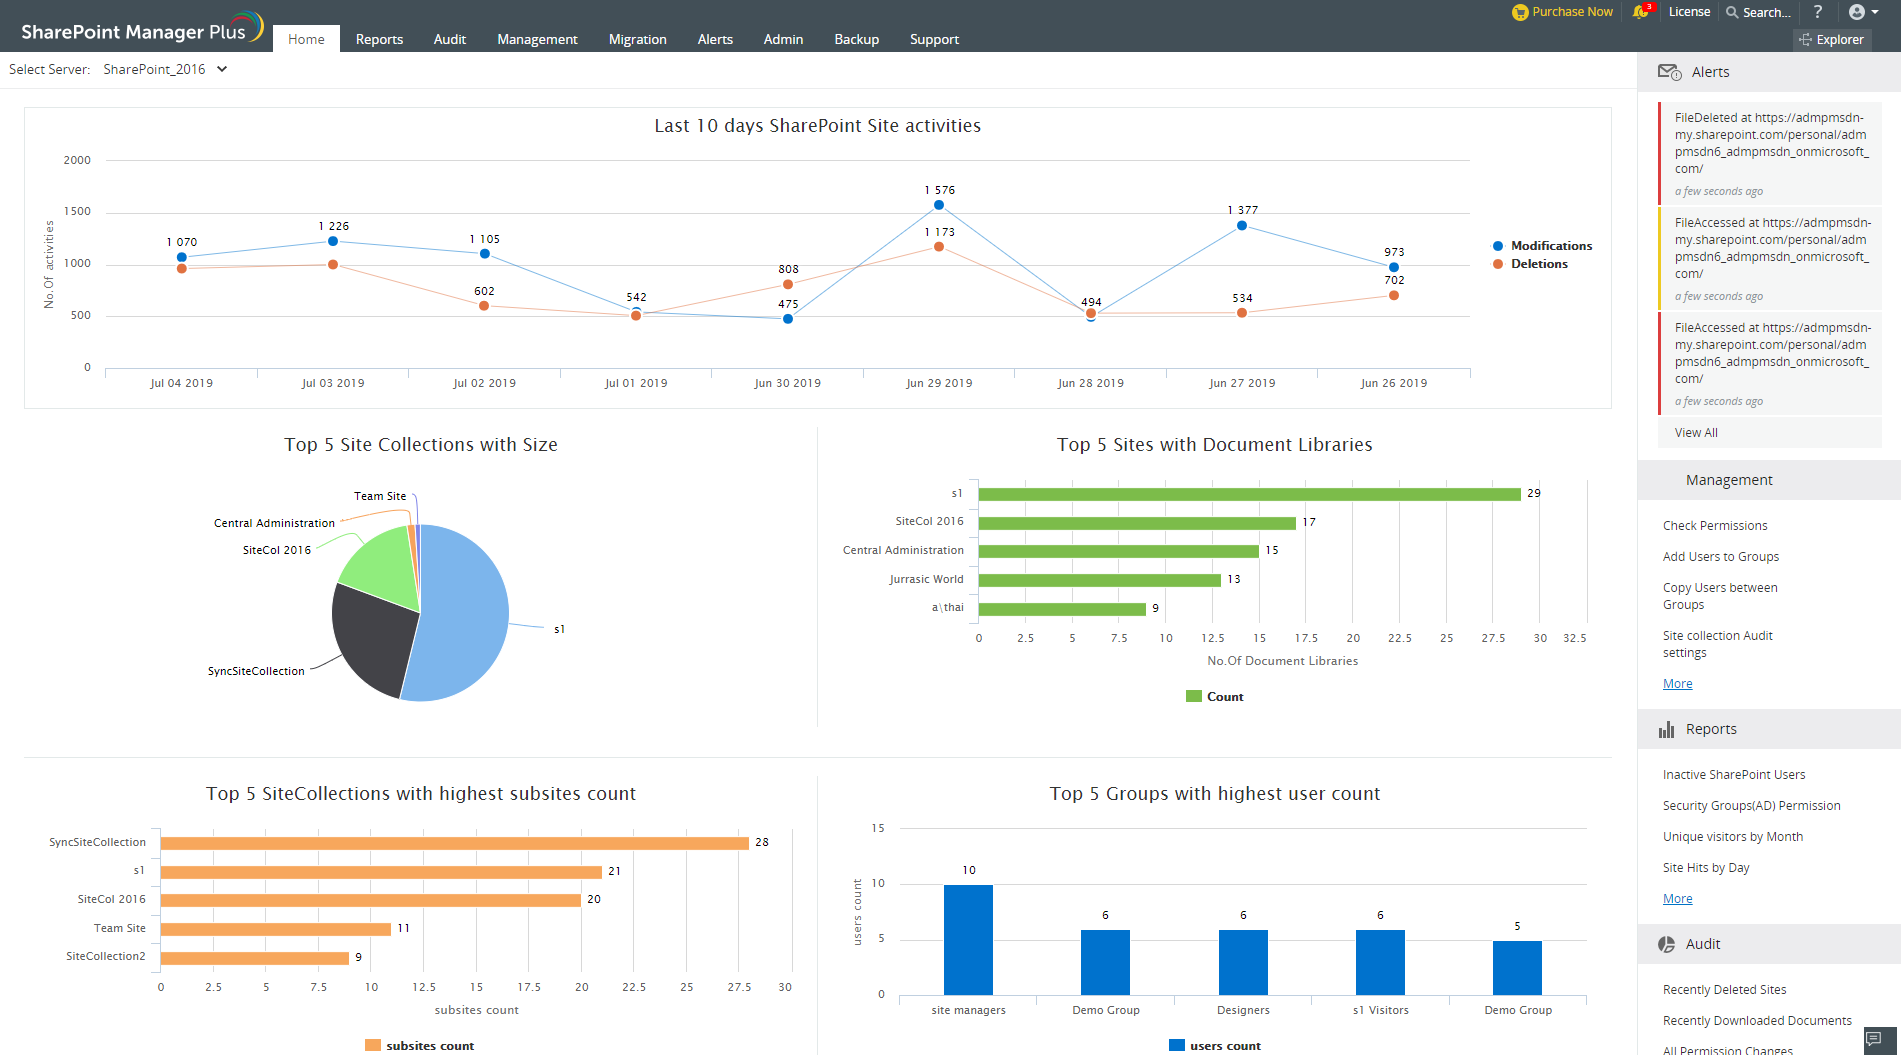The width and height of the screenshot is (1901, 1055).
Task: Click the SharePoint Manager Plus logo
Action: (143, 28)
